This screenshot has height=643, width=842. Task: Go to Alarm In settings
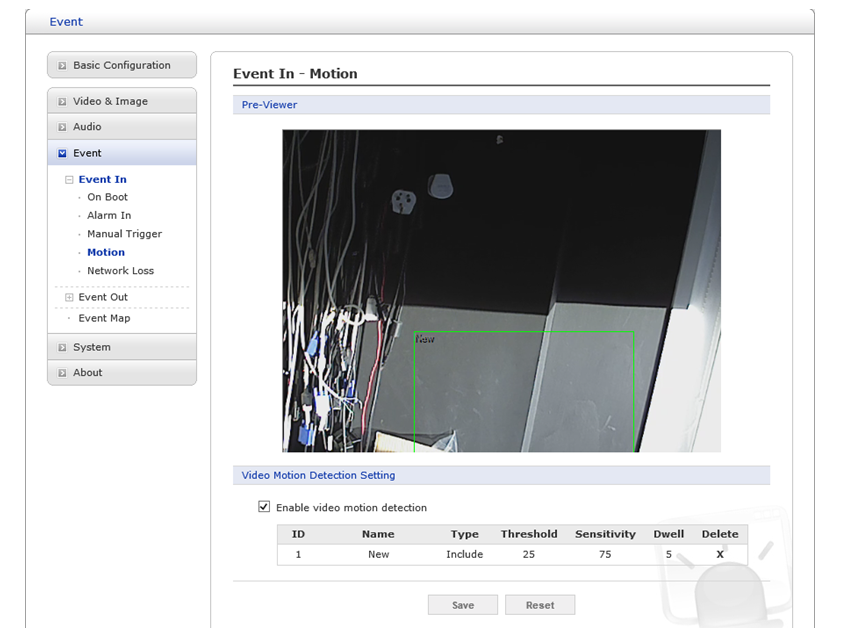click(x=109, y=215)
